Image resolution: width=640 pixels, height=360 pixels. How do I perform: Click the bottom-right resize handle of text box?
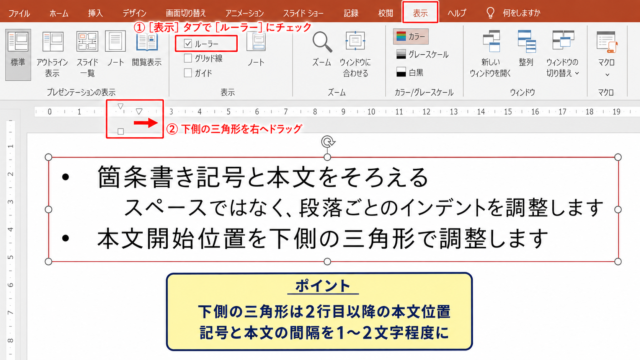pyautogui.click(x=618, y=261)
